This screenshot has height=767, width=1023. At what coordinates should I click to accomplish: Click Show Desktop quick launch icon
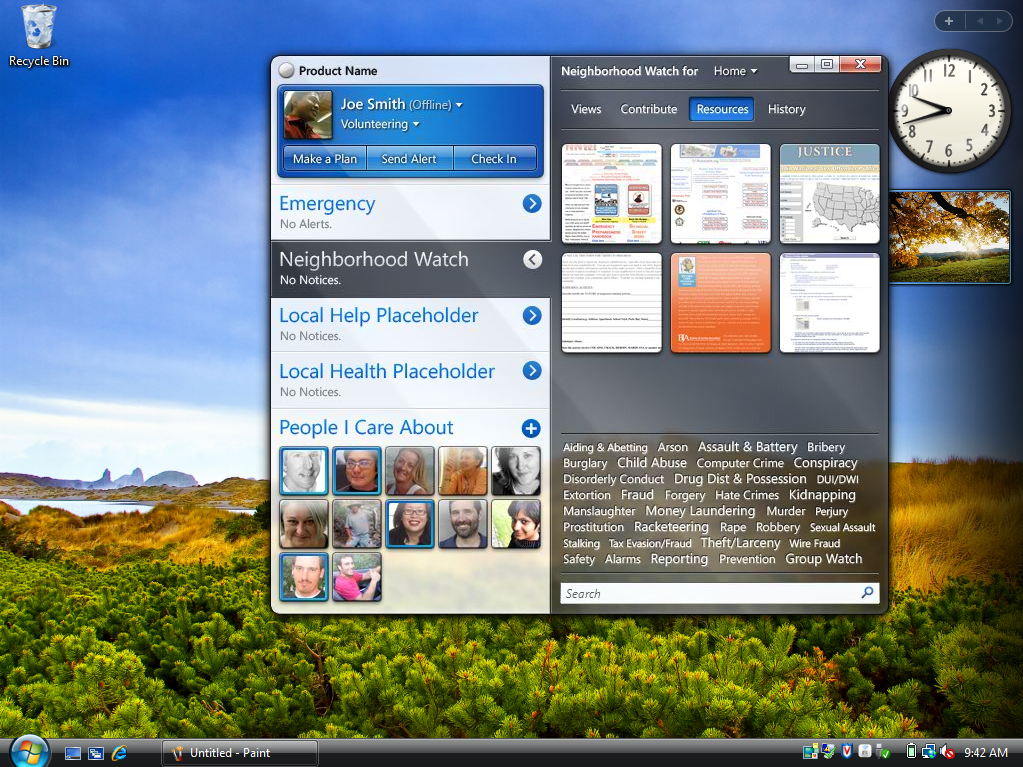(73, 753)
